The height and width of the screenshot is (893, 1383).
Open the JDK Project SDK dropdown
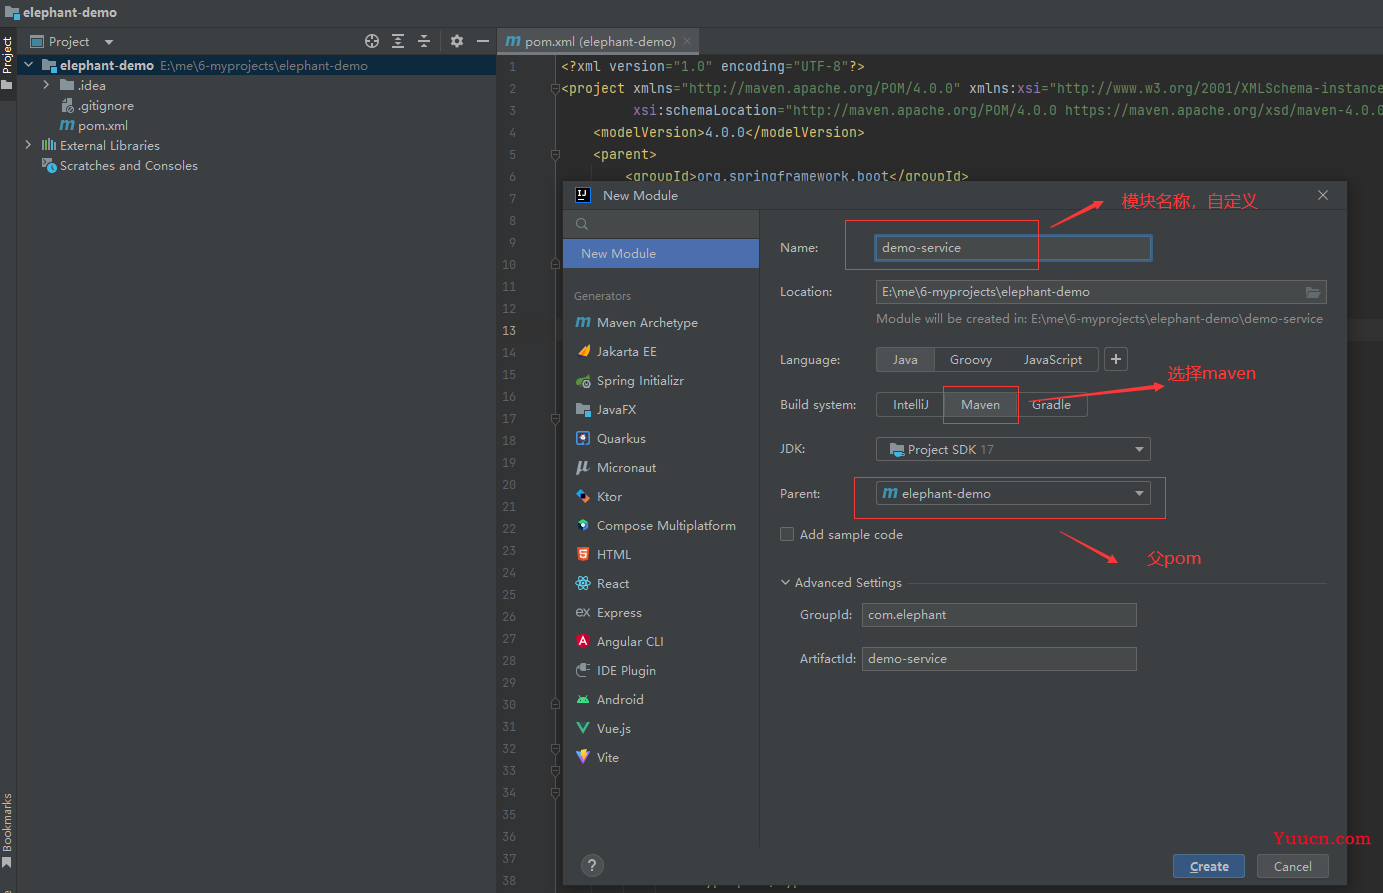point(1013,449)
